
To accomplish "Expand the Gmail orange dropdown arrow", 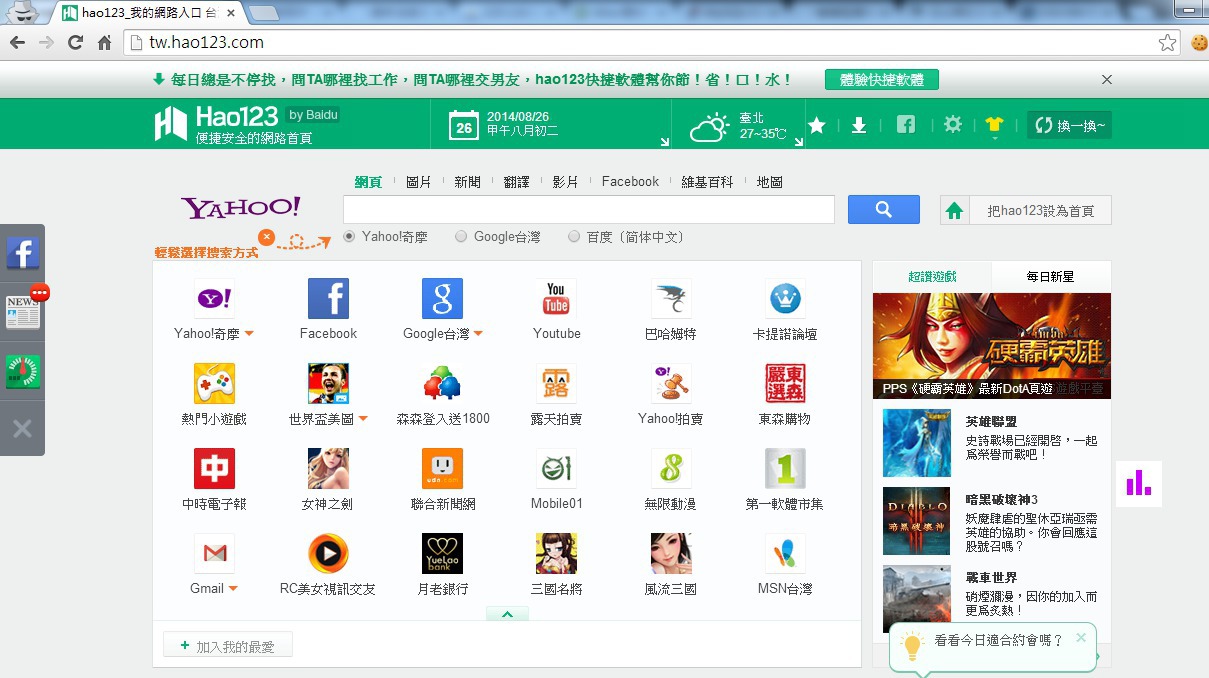I will click(233, 589).
